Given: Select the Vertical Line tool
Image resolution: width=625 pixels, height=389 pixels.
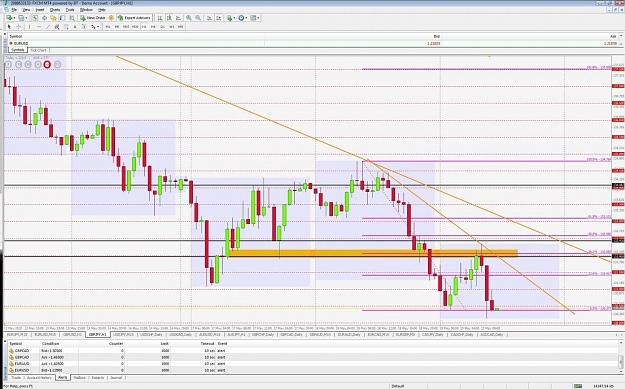Looking at the screenshot, I should [x=29, y=27].
